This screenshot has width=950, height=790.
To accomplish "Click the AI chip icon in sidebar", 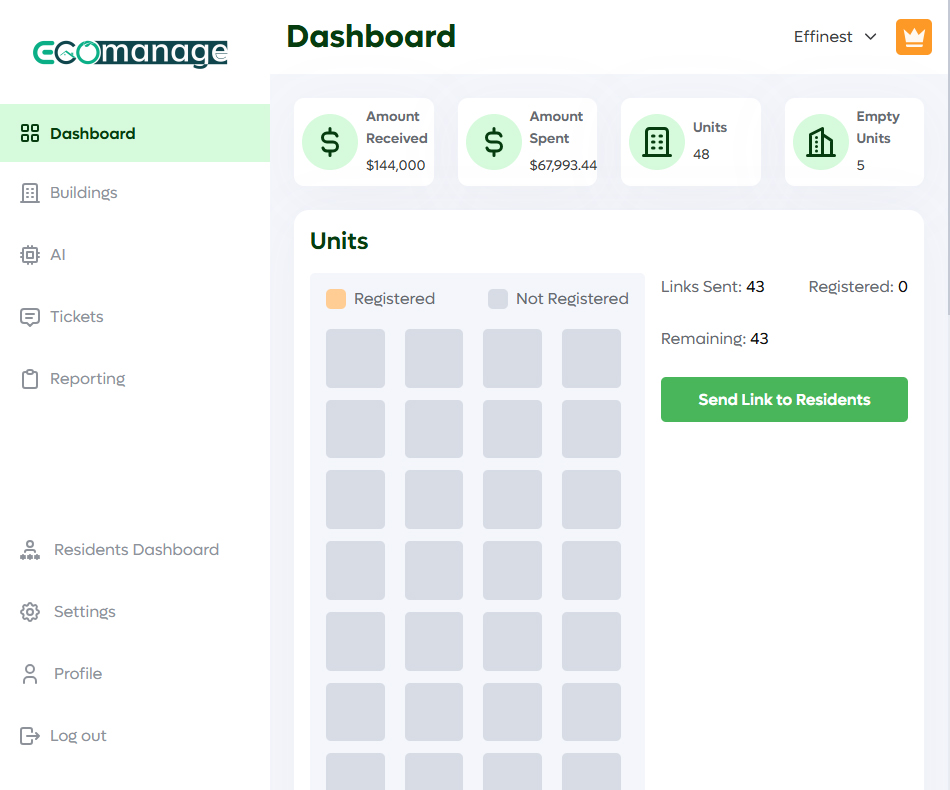I will pos(30,255).
